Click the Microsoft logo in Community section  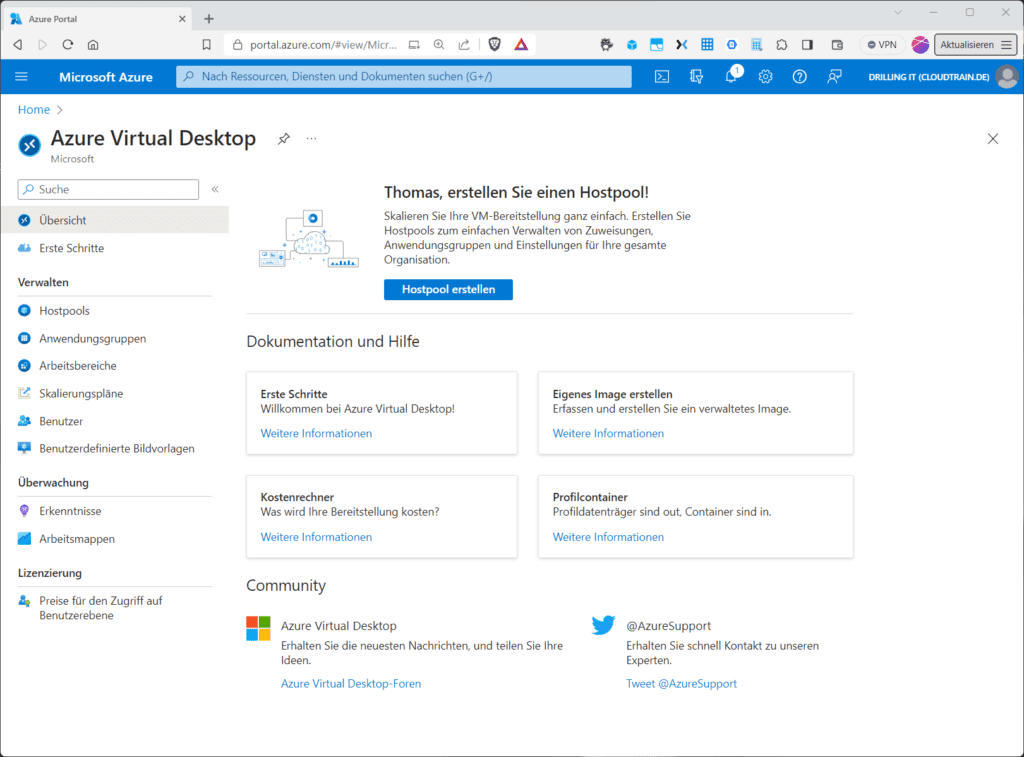tap(258, 628)
